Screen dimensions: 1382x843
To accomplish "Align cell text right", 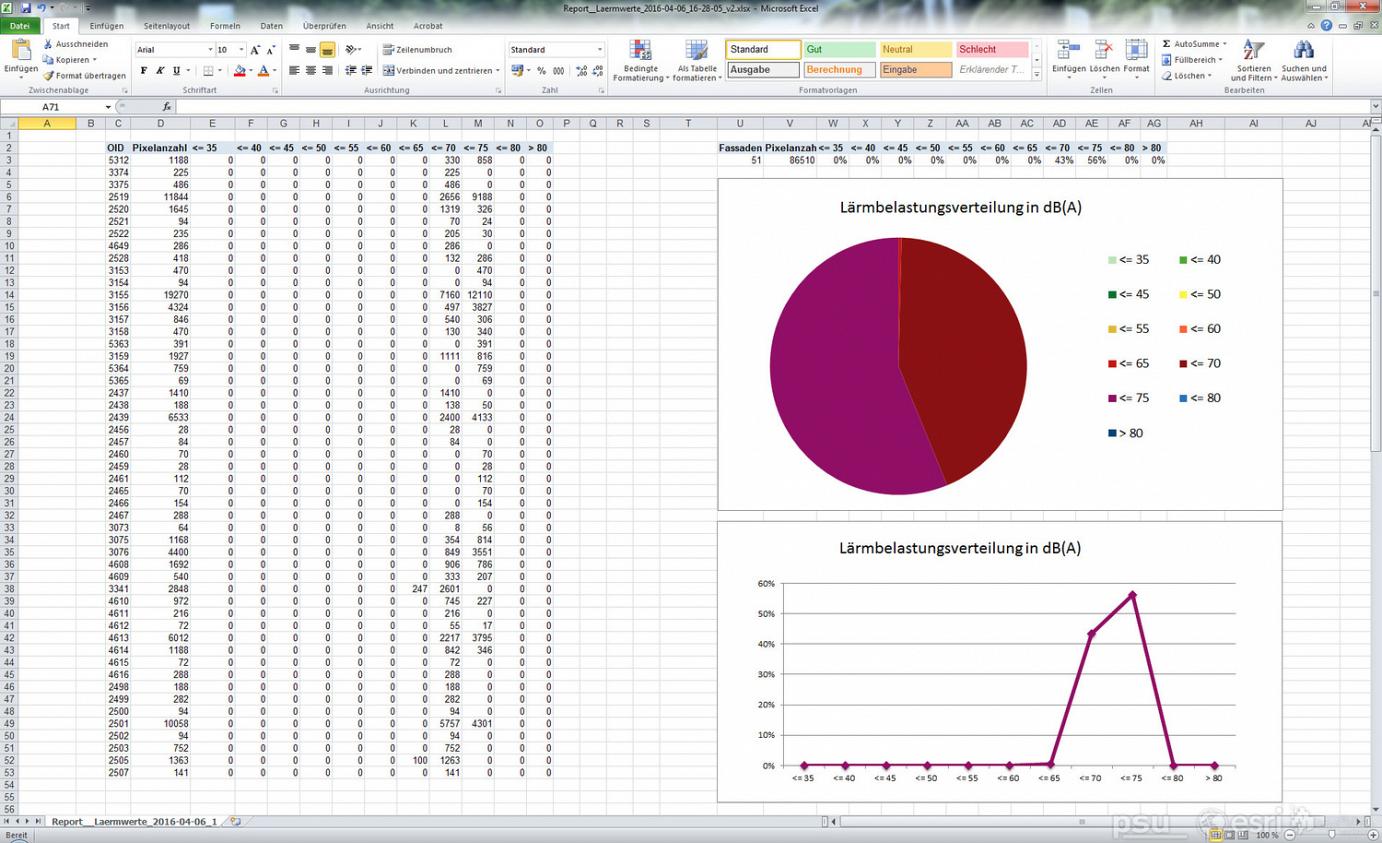I will (327, 71).
